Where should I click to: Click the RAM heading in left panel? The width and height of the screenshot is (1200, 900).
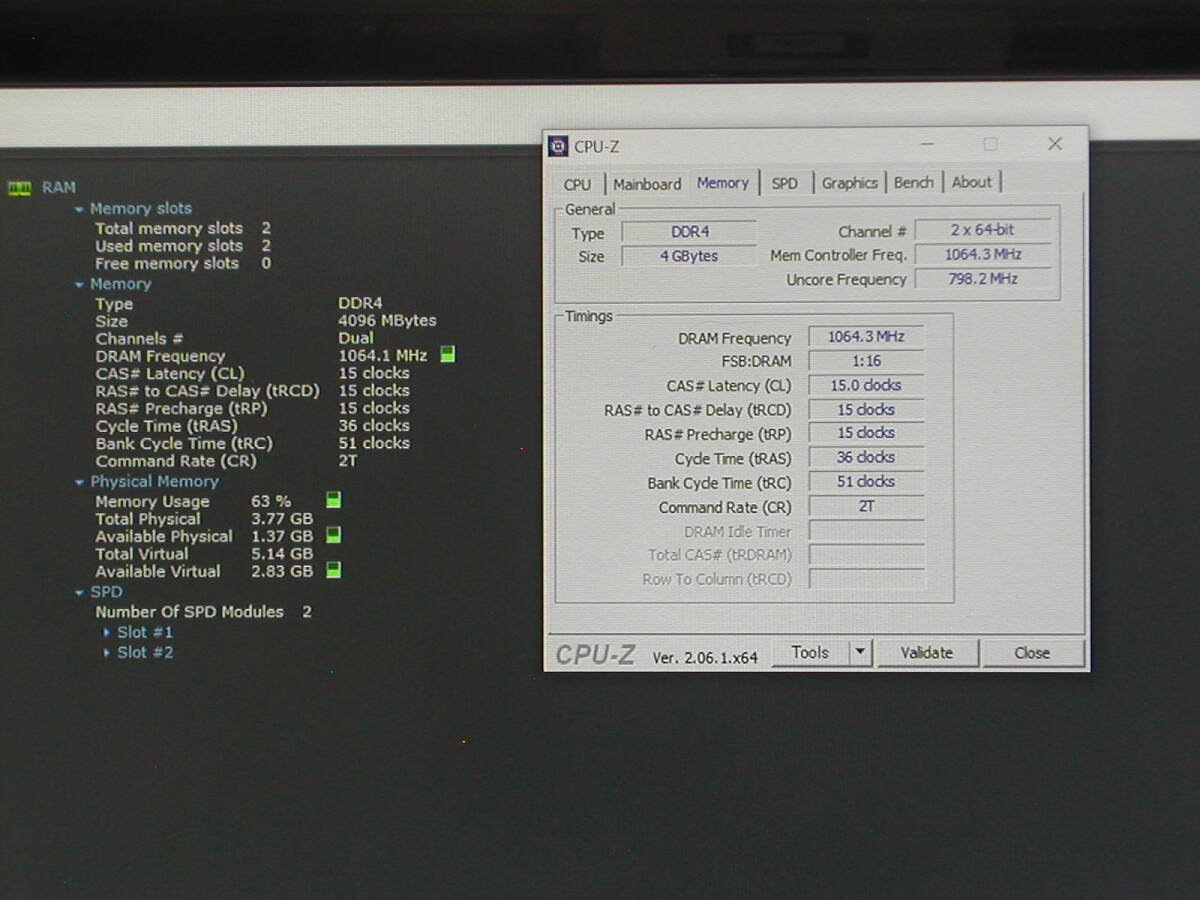coord(59,187)
